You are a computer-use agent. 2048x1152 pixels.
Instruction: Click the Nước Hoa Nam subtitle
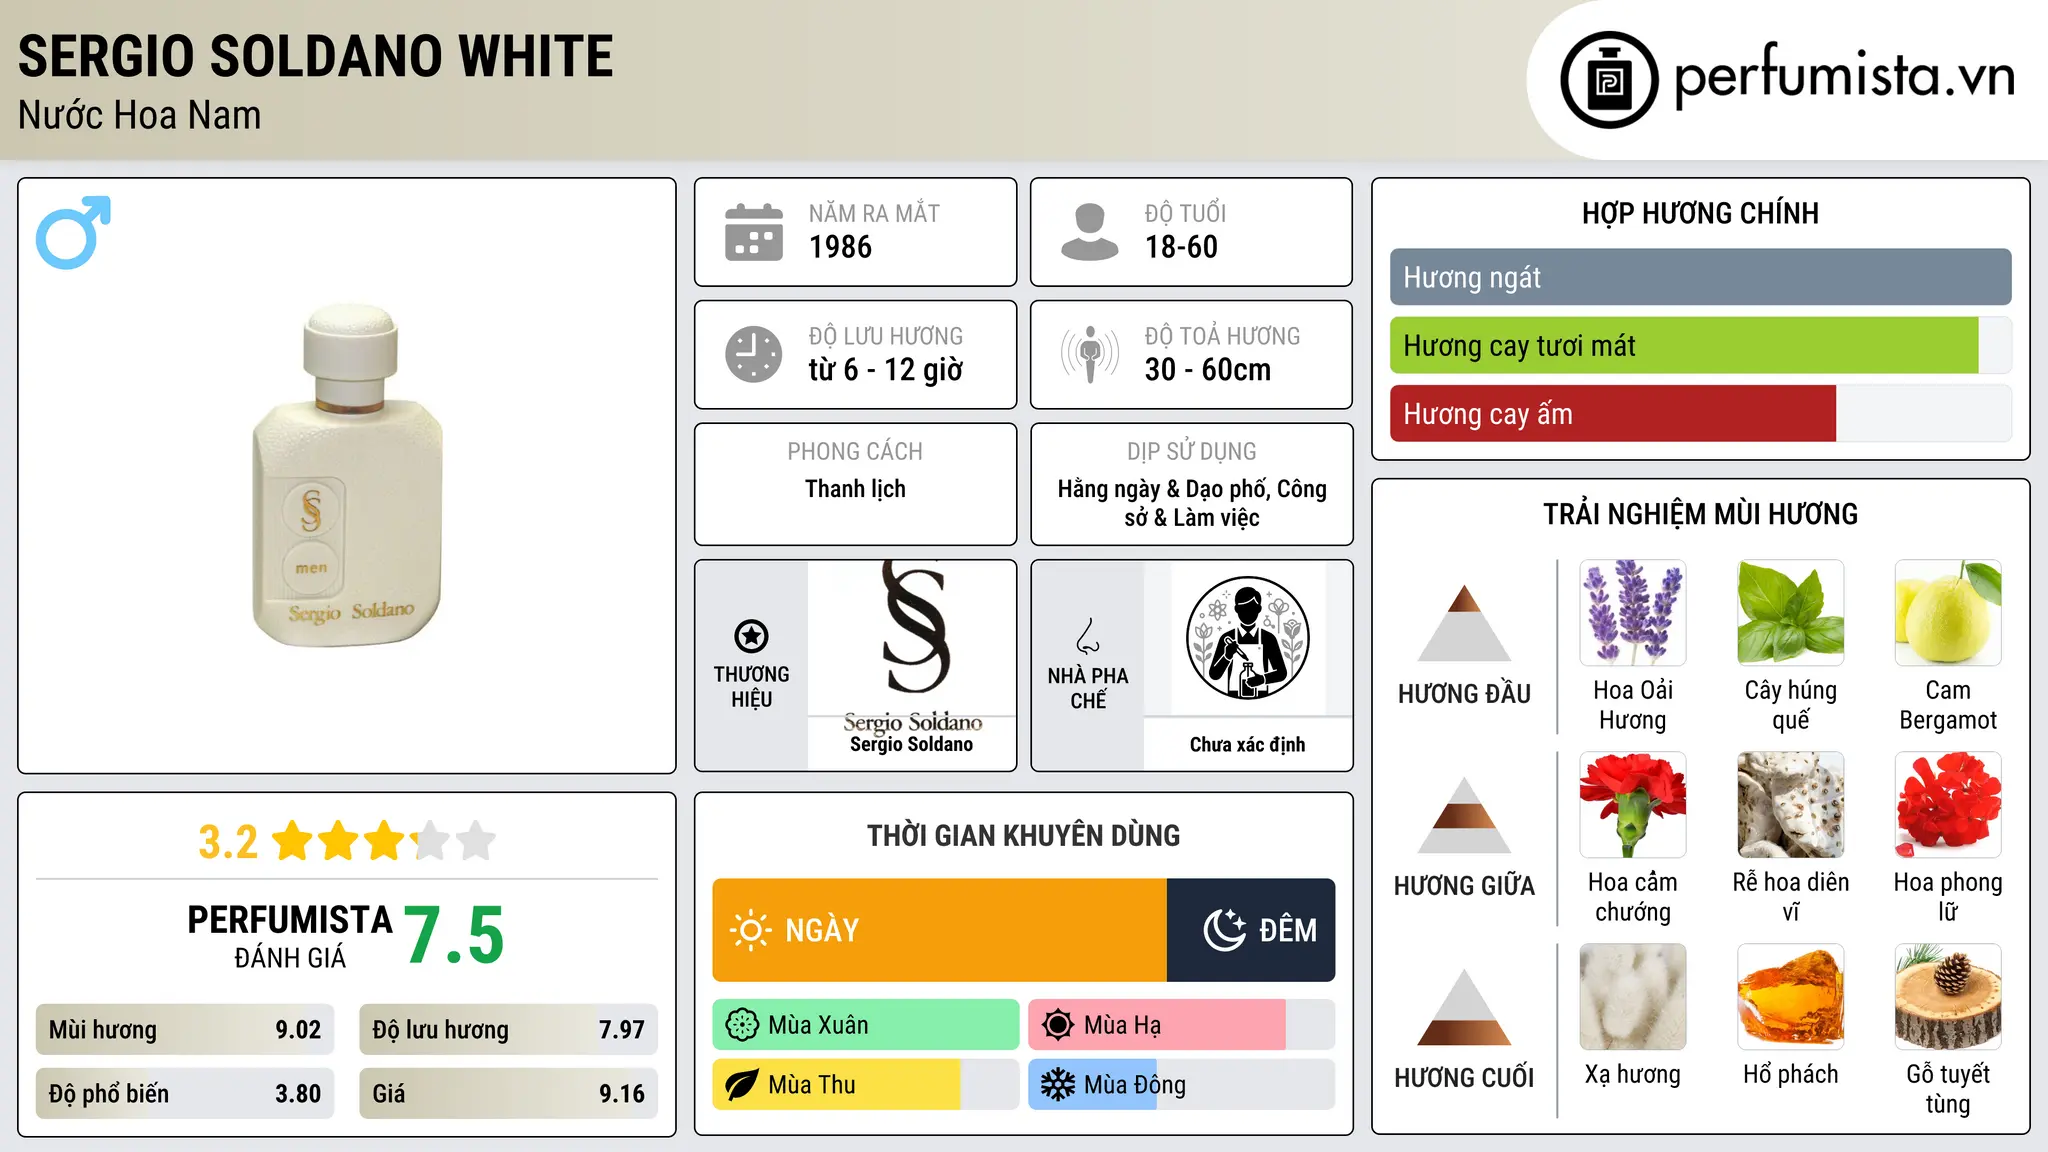point(140,116)
